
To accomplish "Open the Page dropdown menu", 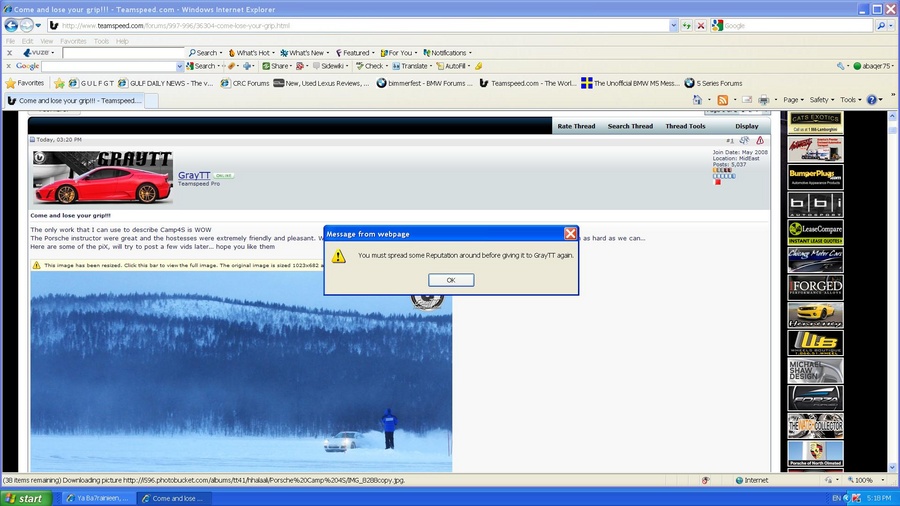I will tap(793, 100).
